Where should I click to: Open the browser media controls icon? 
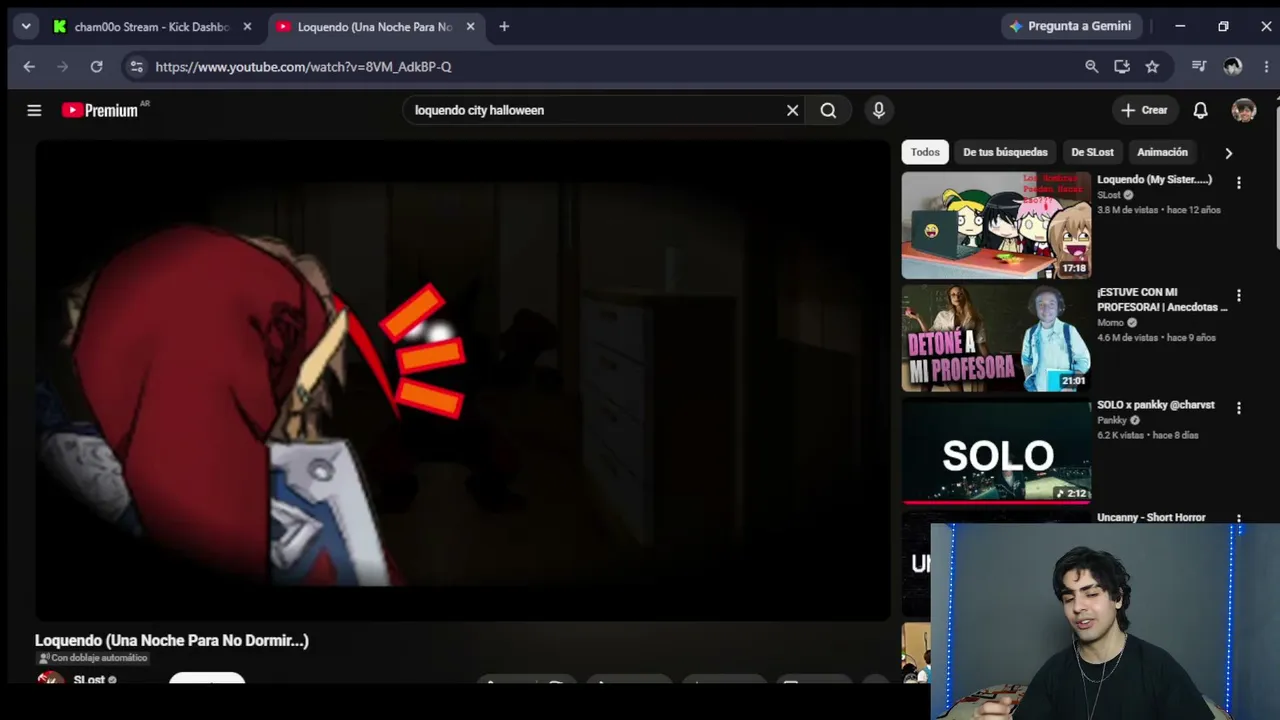(x=1199, y=66)
